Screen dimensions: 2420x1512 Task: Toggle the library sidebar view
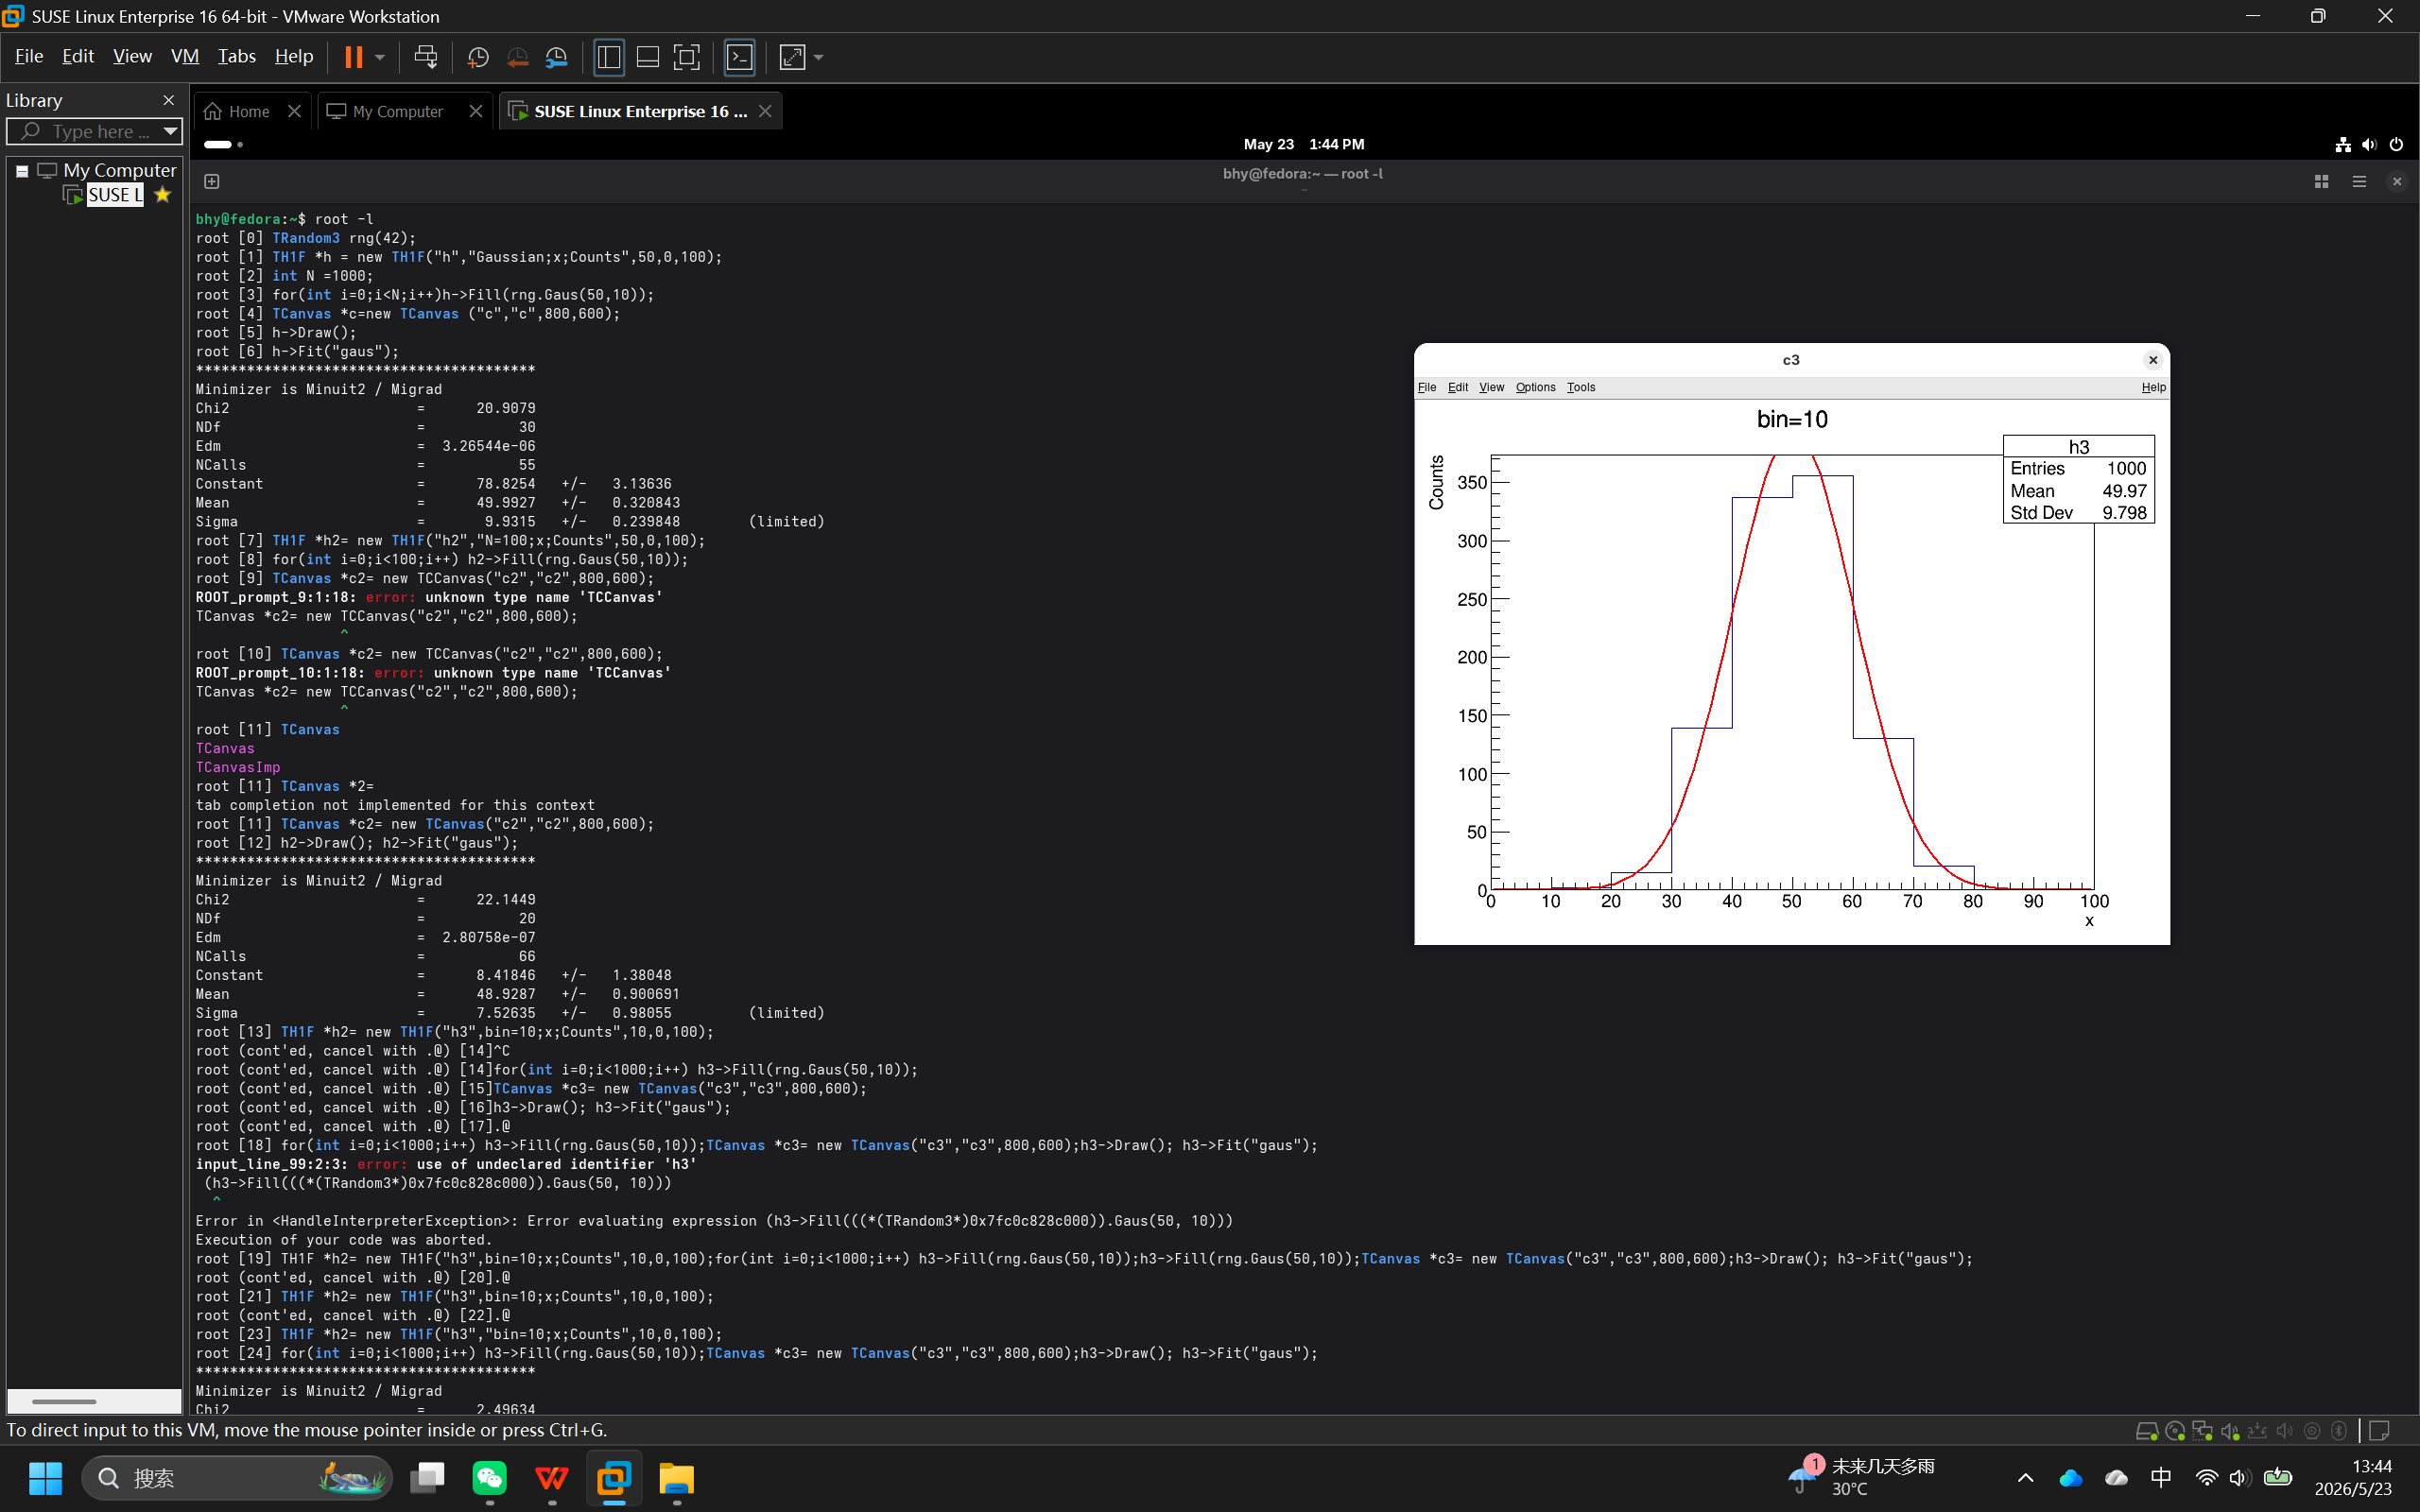pos(608,57)
